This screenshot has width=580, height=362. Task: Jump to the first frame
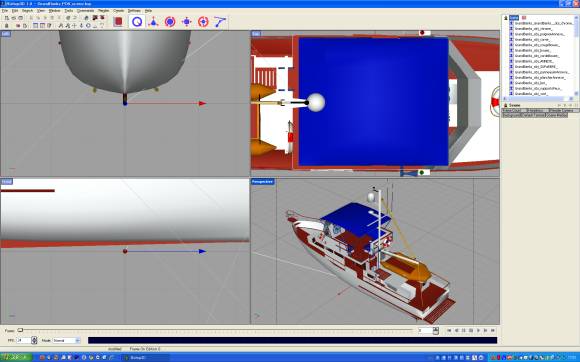[x=449, y=331]
